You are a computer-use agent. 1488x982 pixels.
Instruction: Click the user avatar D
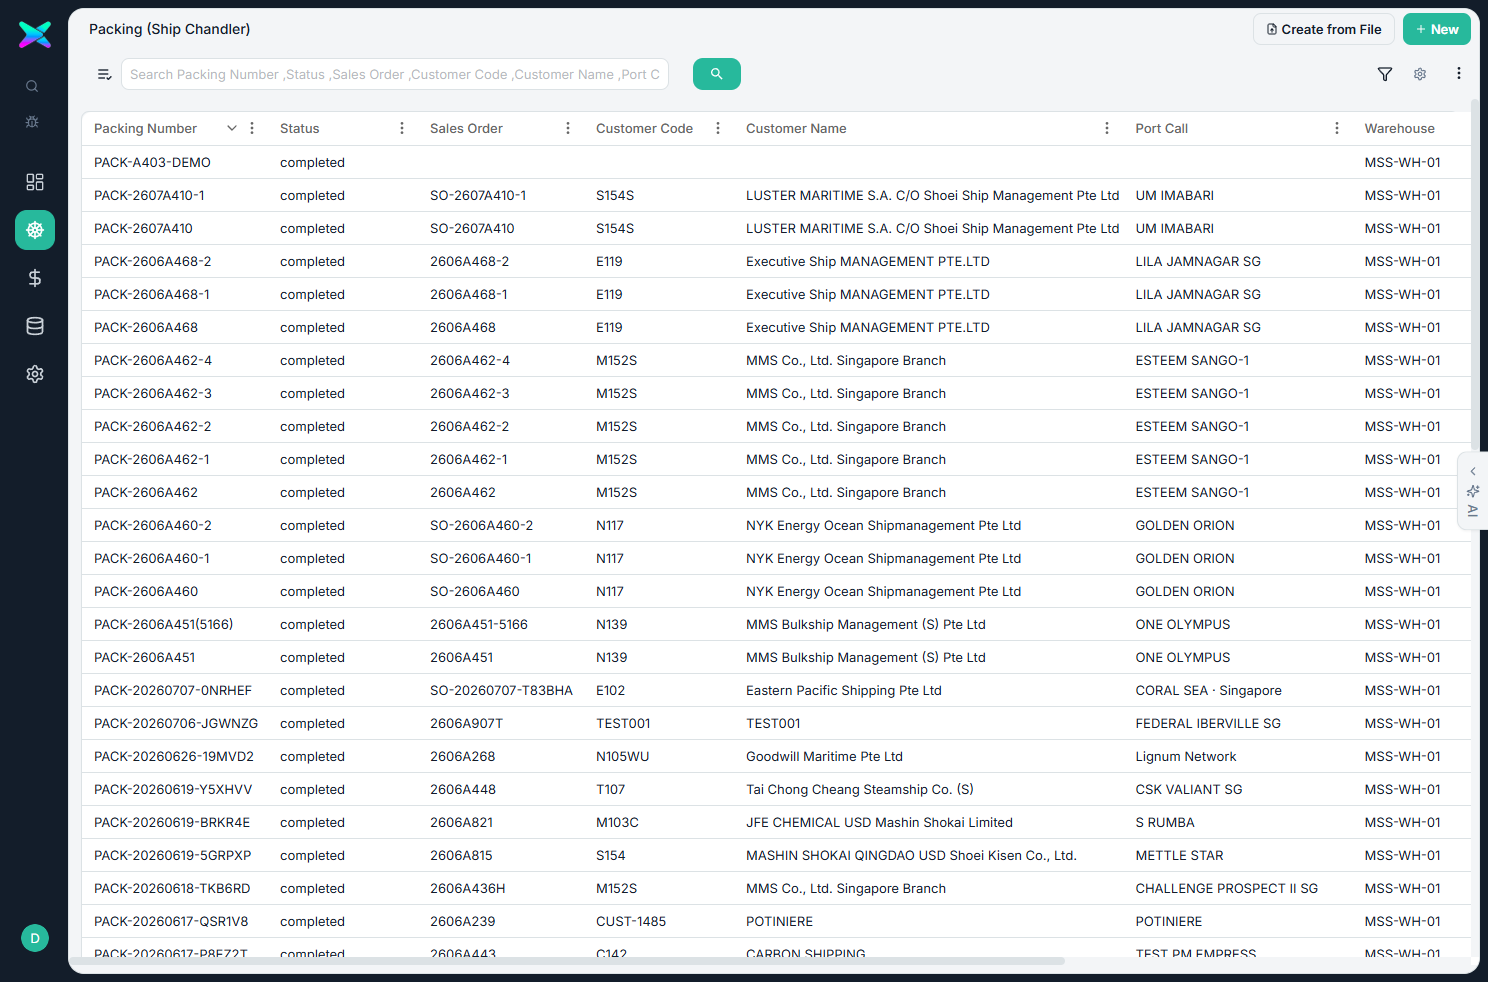(35, 938)
